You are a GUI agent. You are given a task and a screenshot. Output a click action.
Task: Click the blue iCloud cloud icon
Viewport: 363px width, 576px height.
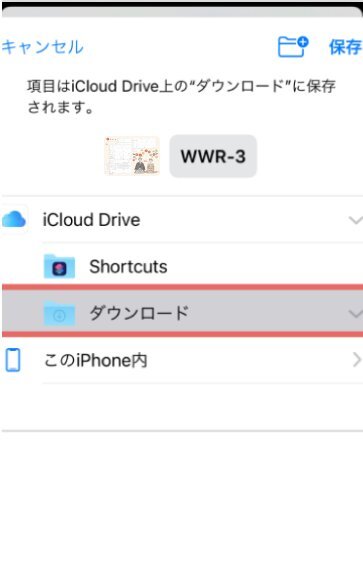[x=14, y=219]
